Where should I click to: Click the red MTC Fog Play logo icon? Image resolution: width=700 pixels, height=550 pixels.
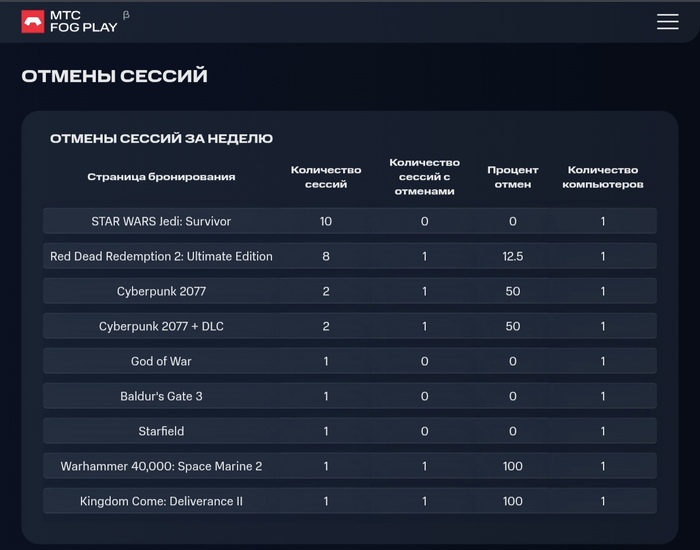[33, 21]
